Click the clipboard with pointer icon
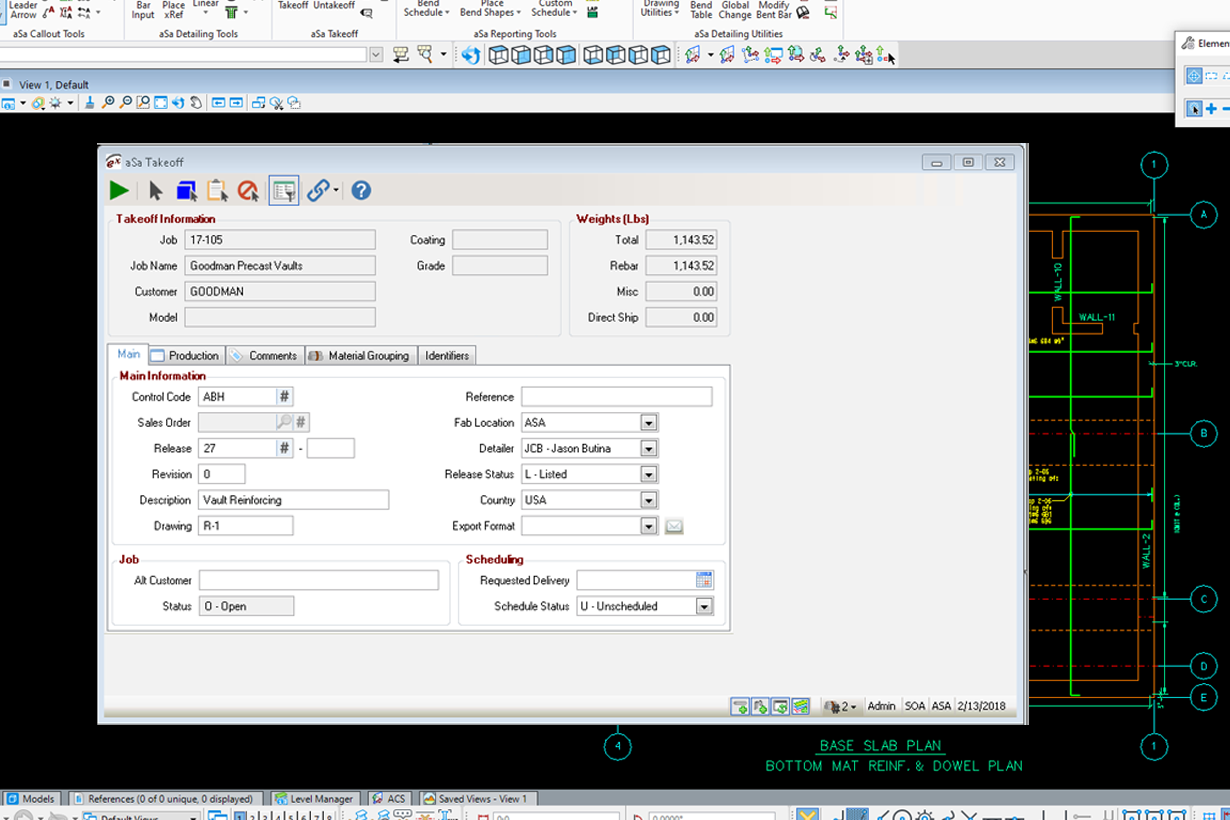This screenshot has width=1230, height=820. pyautogui.click(x=217, y=190)
